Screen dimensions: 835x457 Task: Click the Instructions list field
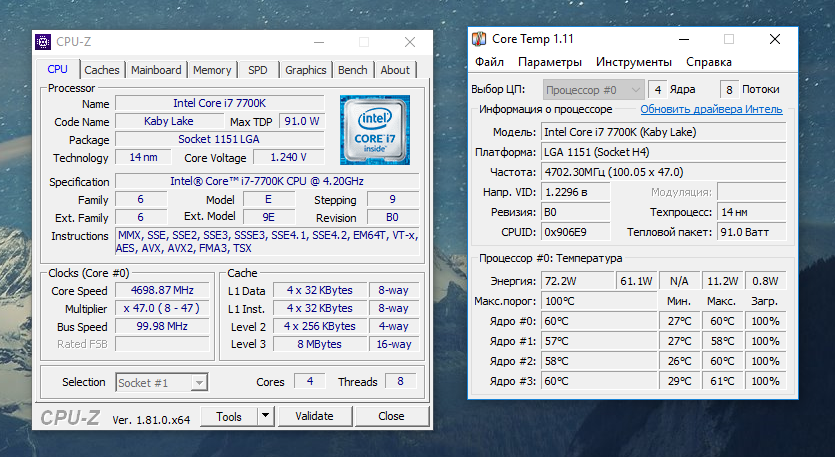point(267,242)
